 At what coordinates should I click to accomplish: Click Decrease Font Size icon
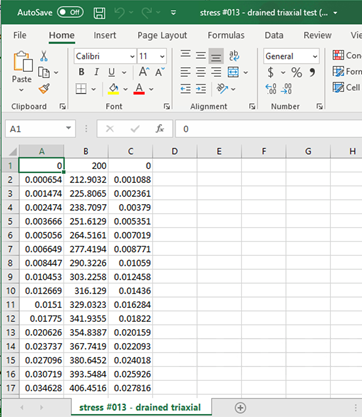coord(160,72)
